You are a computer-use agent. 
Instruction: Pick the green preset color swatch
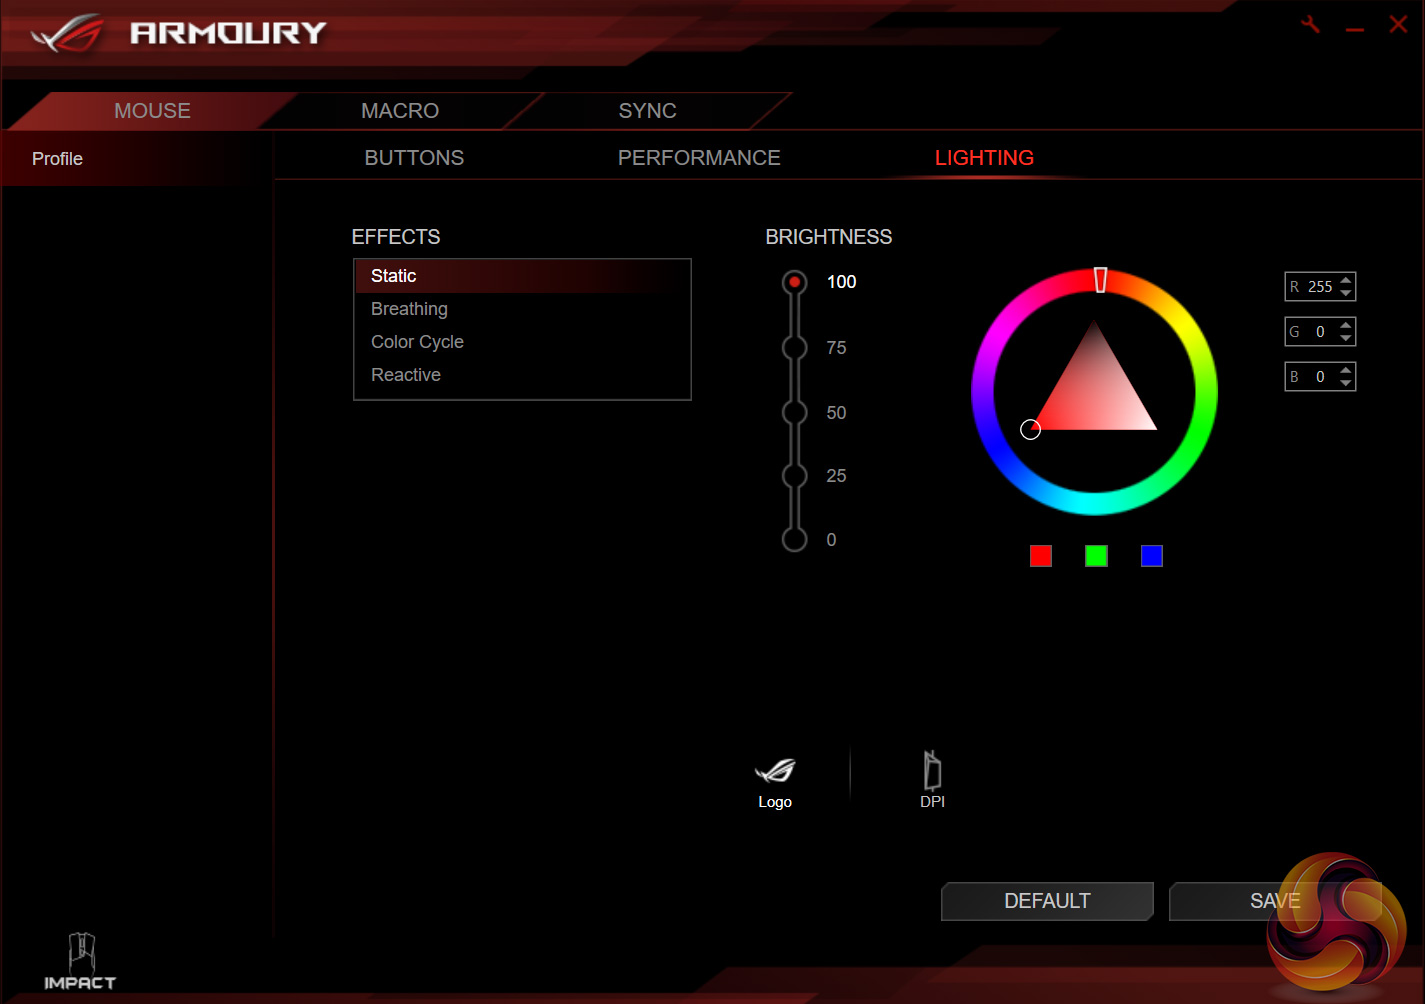1096,556
